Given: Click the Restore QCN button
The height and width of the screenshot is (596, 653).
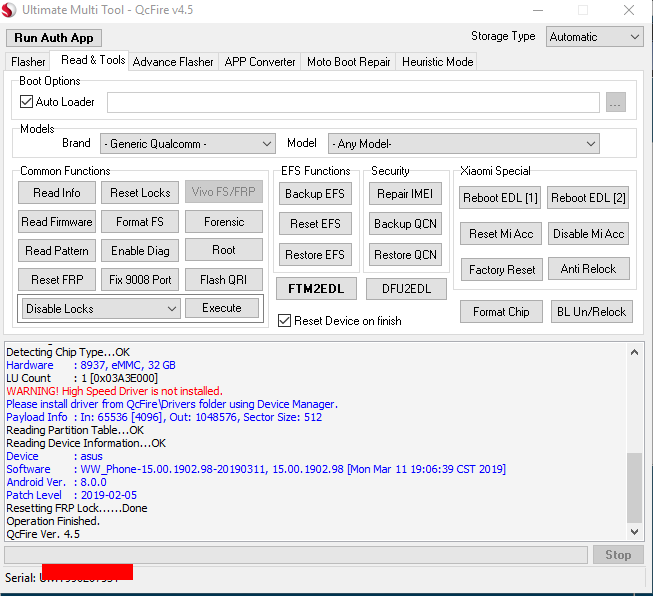Looking at the screenshot, I should pos(405,254).
